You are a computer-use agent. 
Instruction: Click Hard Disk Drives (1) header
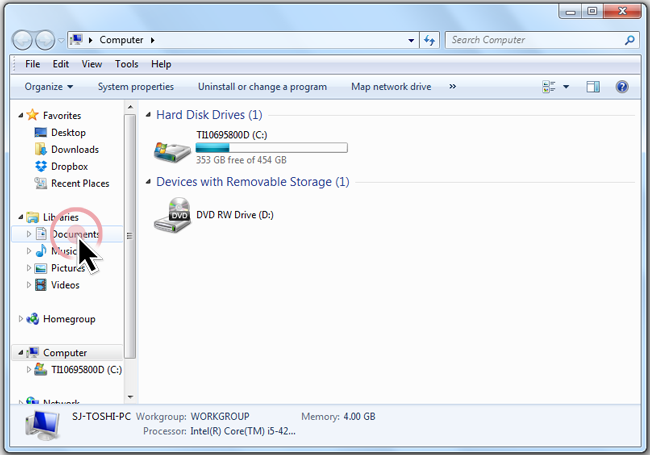coord(209,115)
